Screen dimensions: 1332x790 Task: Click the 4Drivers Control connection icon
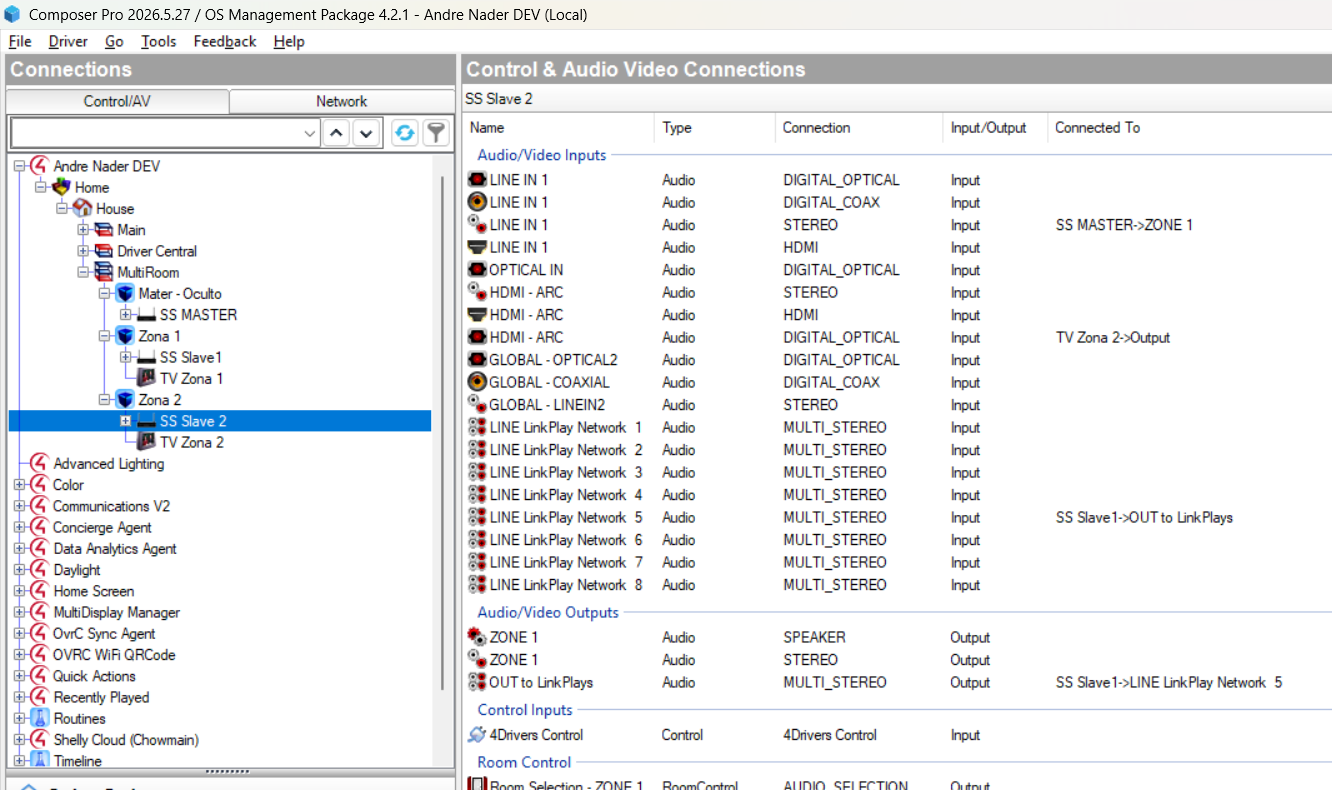pos(477,735)
